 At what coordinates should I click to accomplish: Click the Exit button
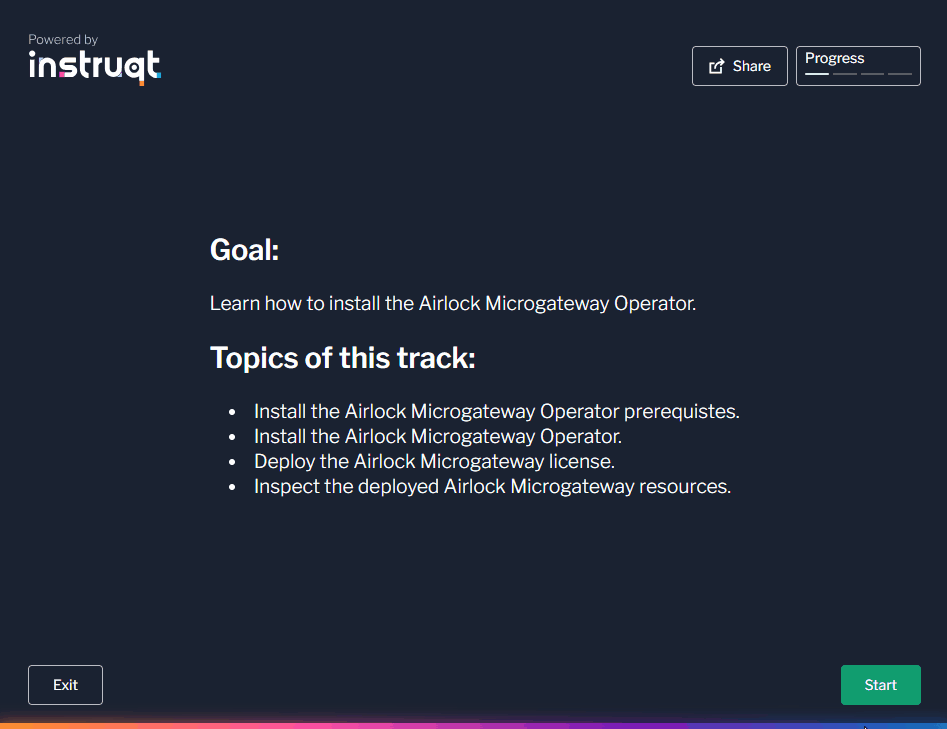coord(65,684)
